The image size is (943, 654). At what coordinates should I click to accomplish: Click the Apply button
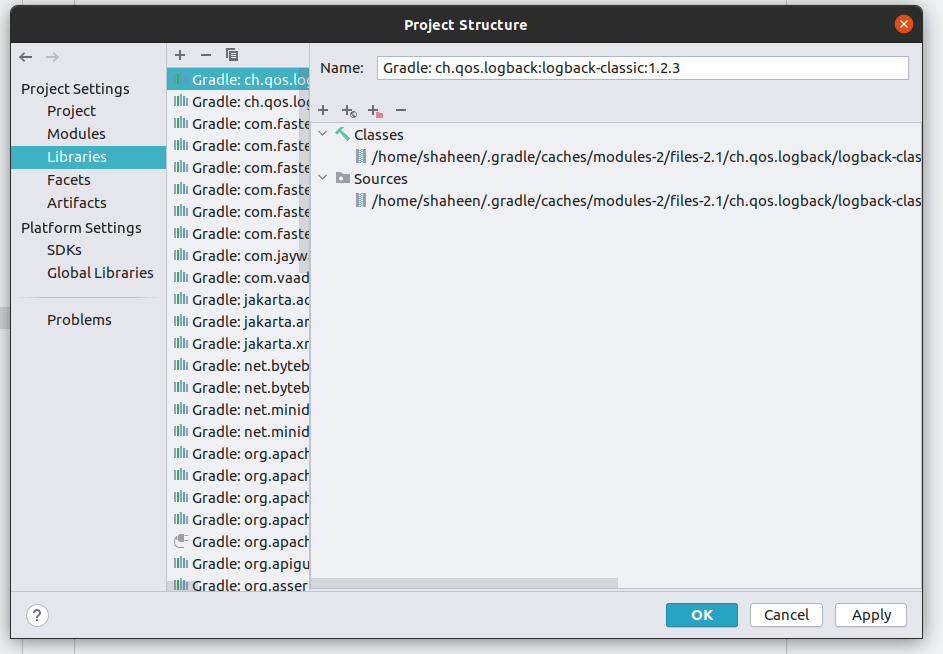[x=871, y=615]
